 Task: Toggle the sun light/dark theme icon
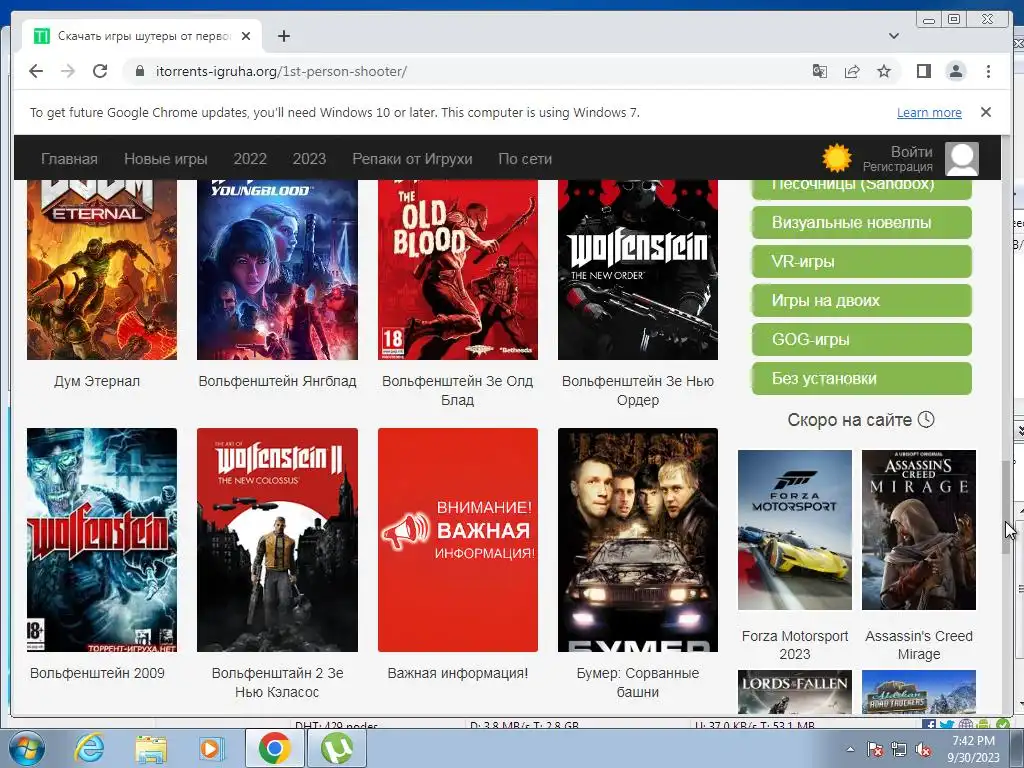(837, 158)
